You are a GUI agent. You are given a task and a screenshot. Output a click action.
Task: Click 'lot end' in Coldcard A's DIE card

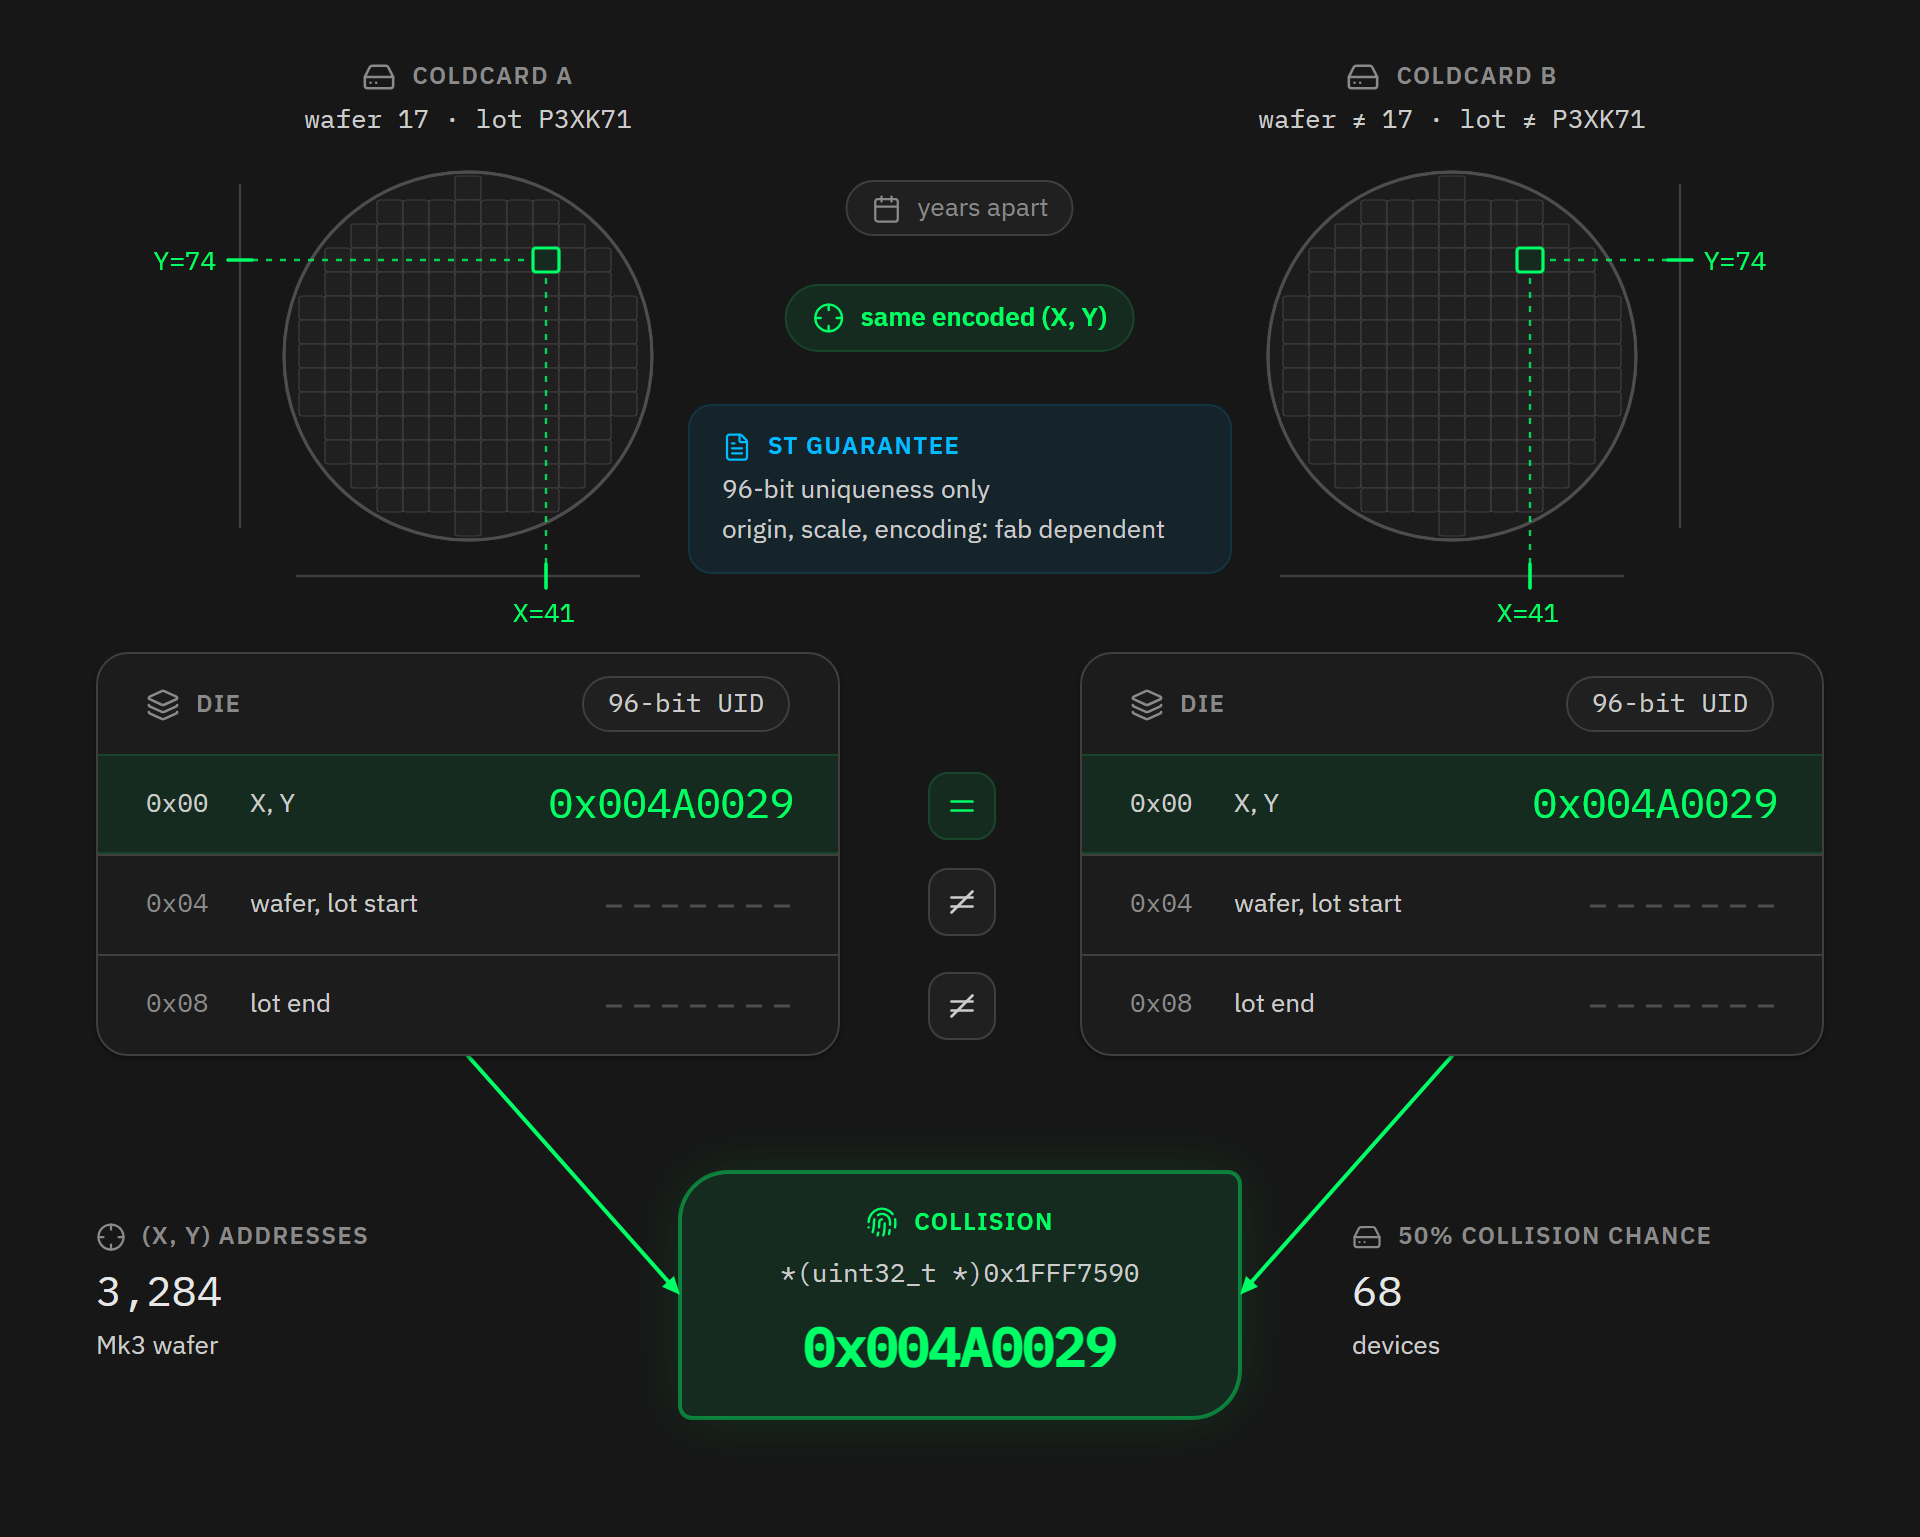290,1004
